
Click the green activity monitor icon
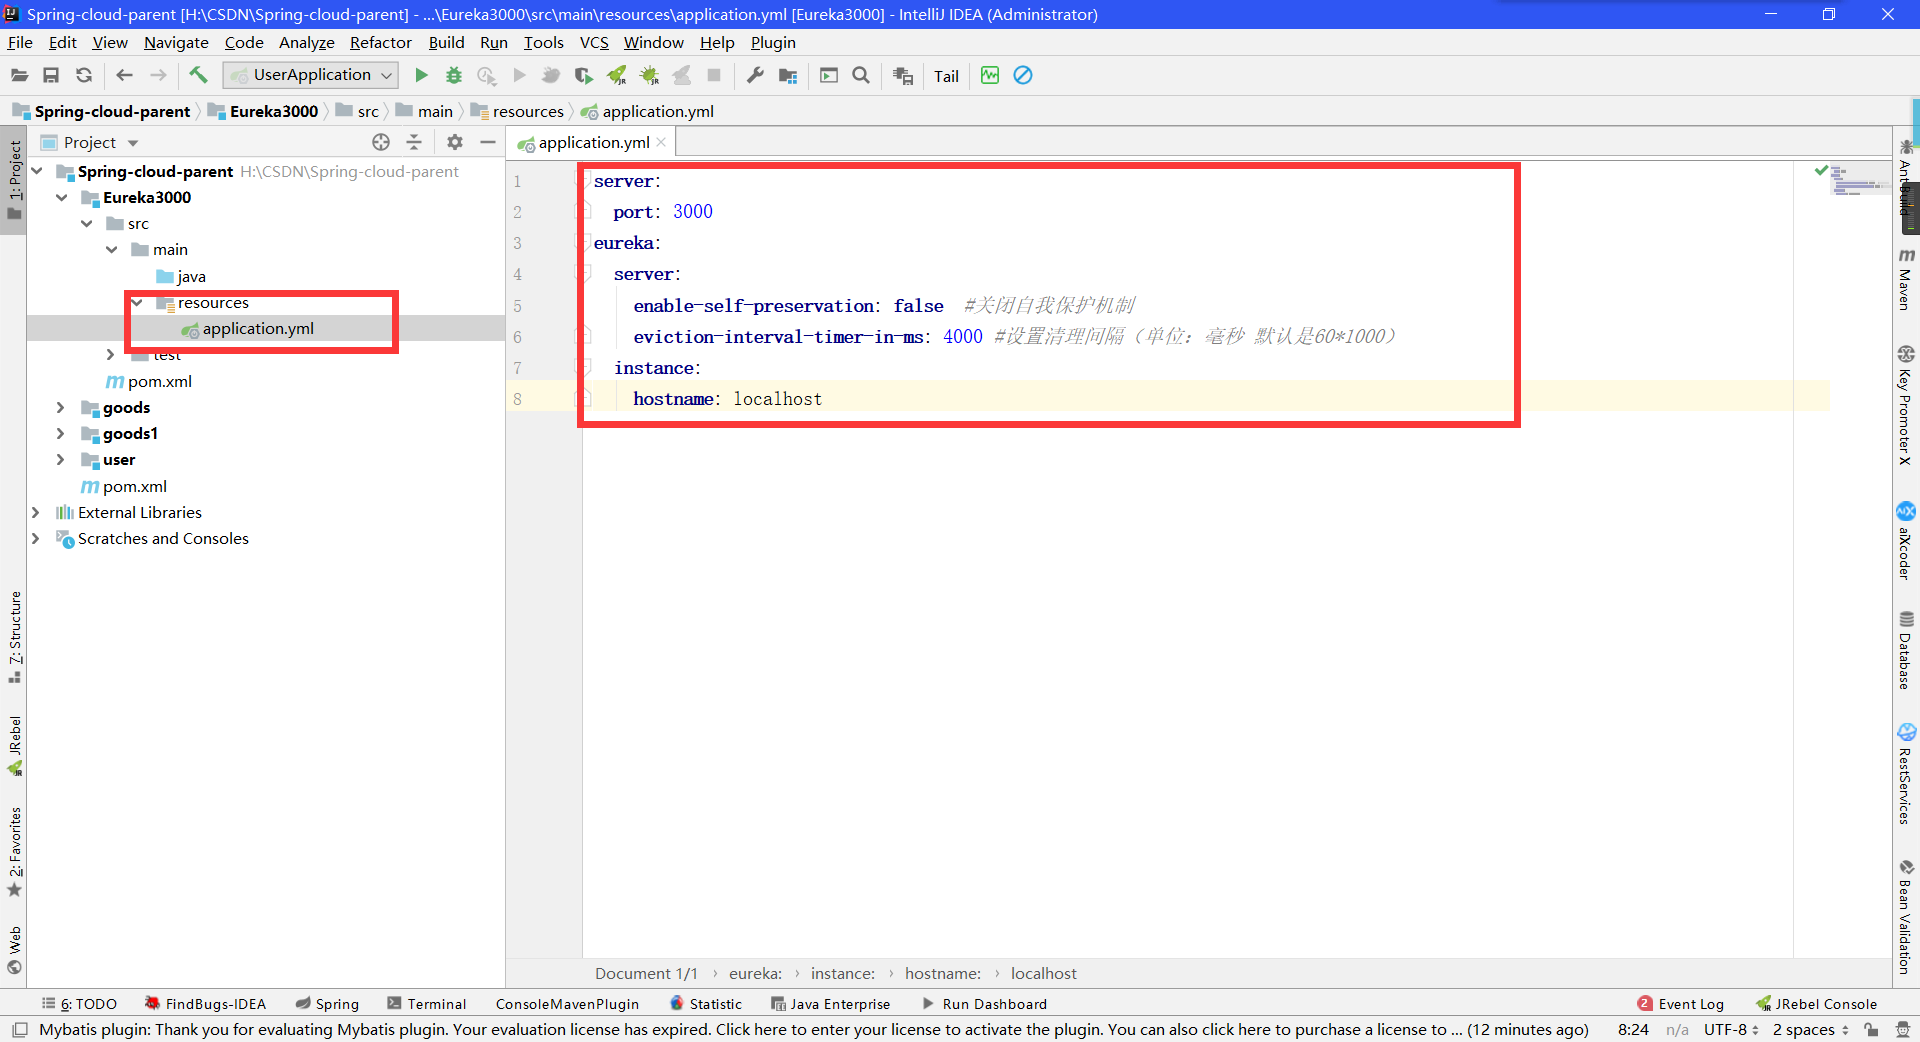[x=990, y=75]
